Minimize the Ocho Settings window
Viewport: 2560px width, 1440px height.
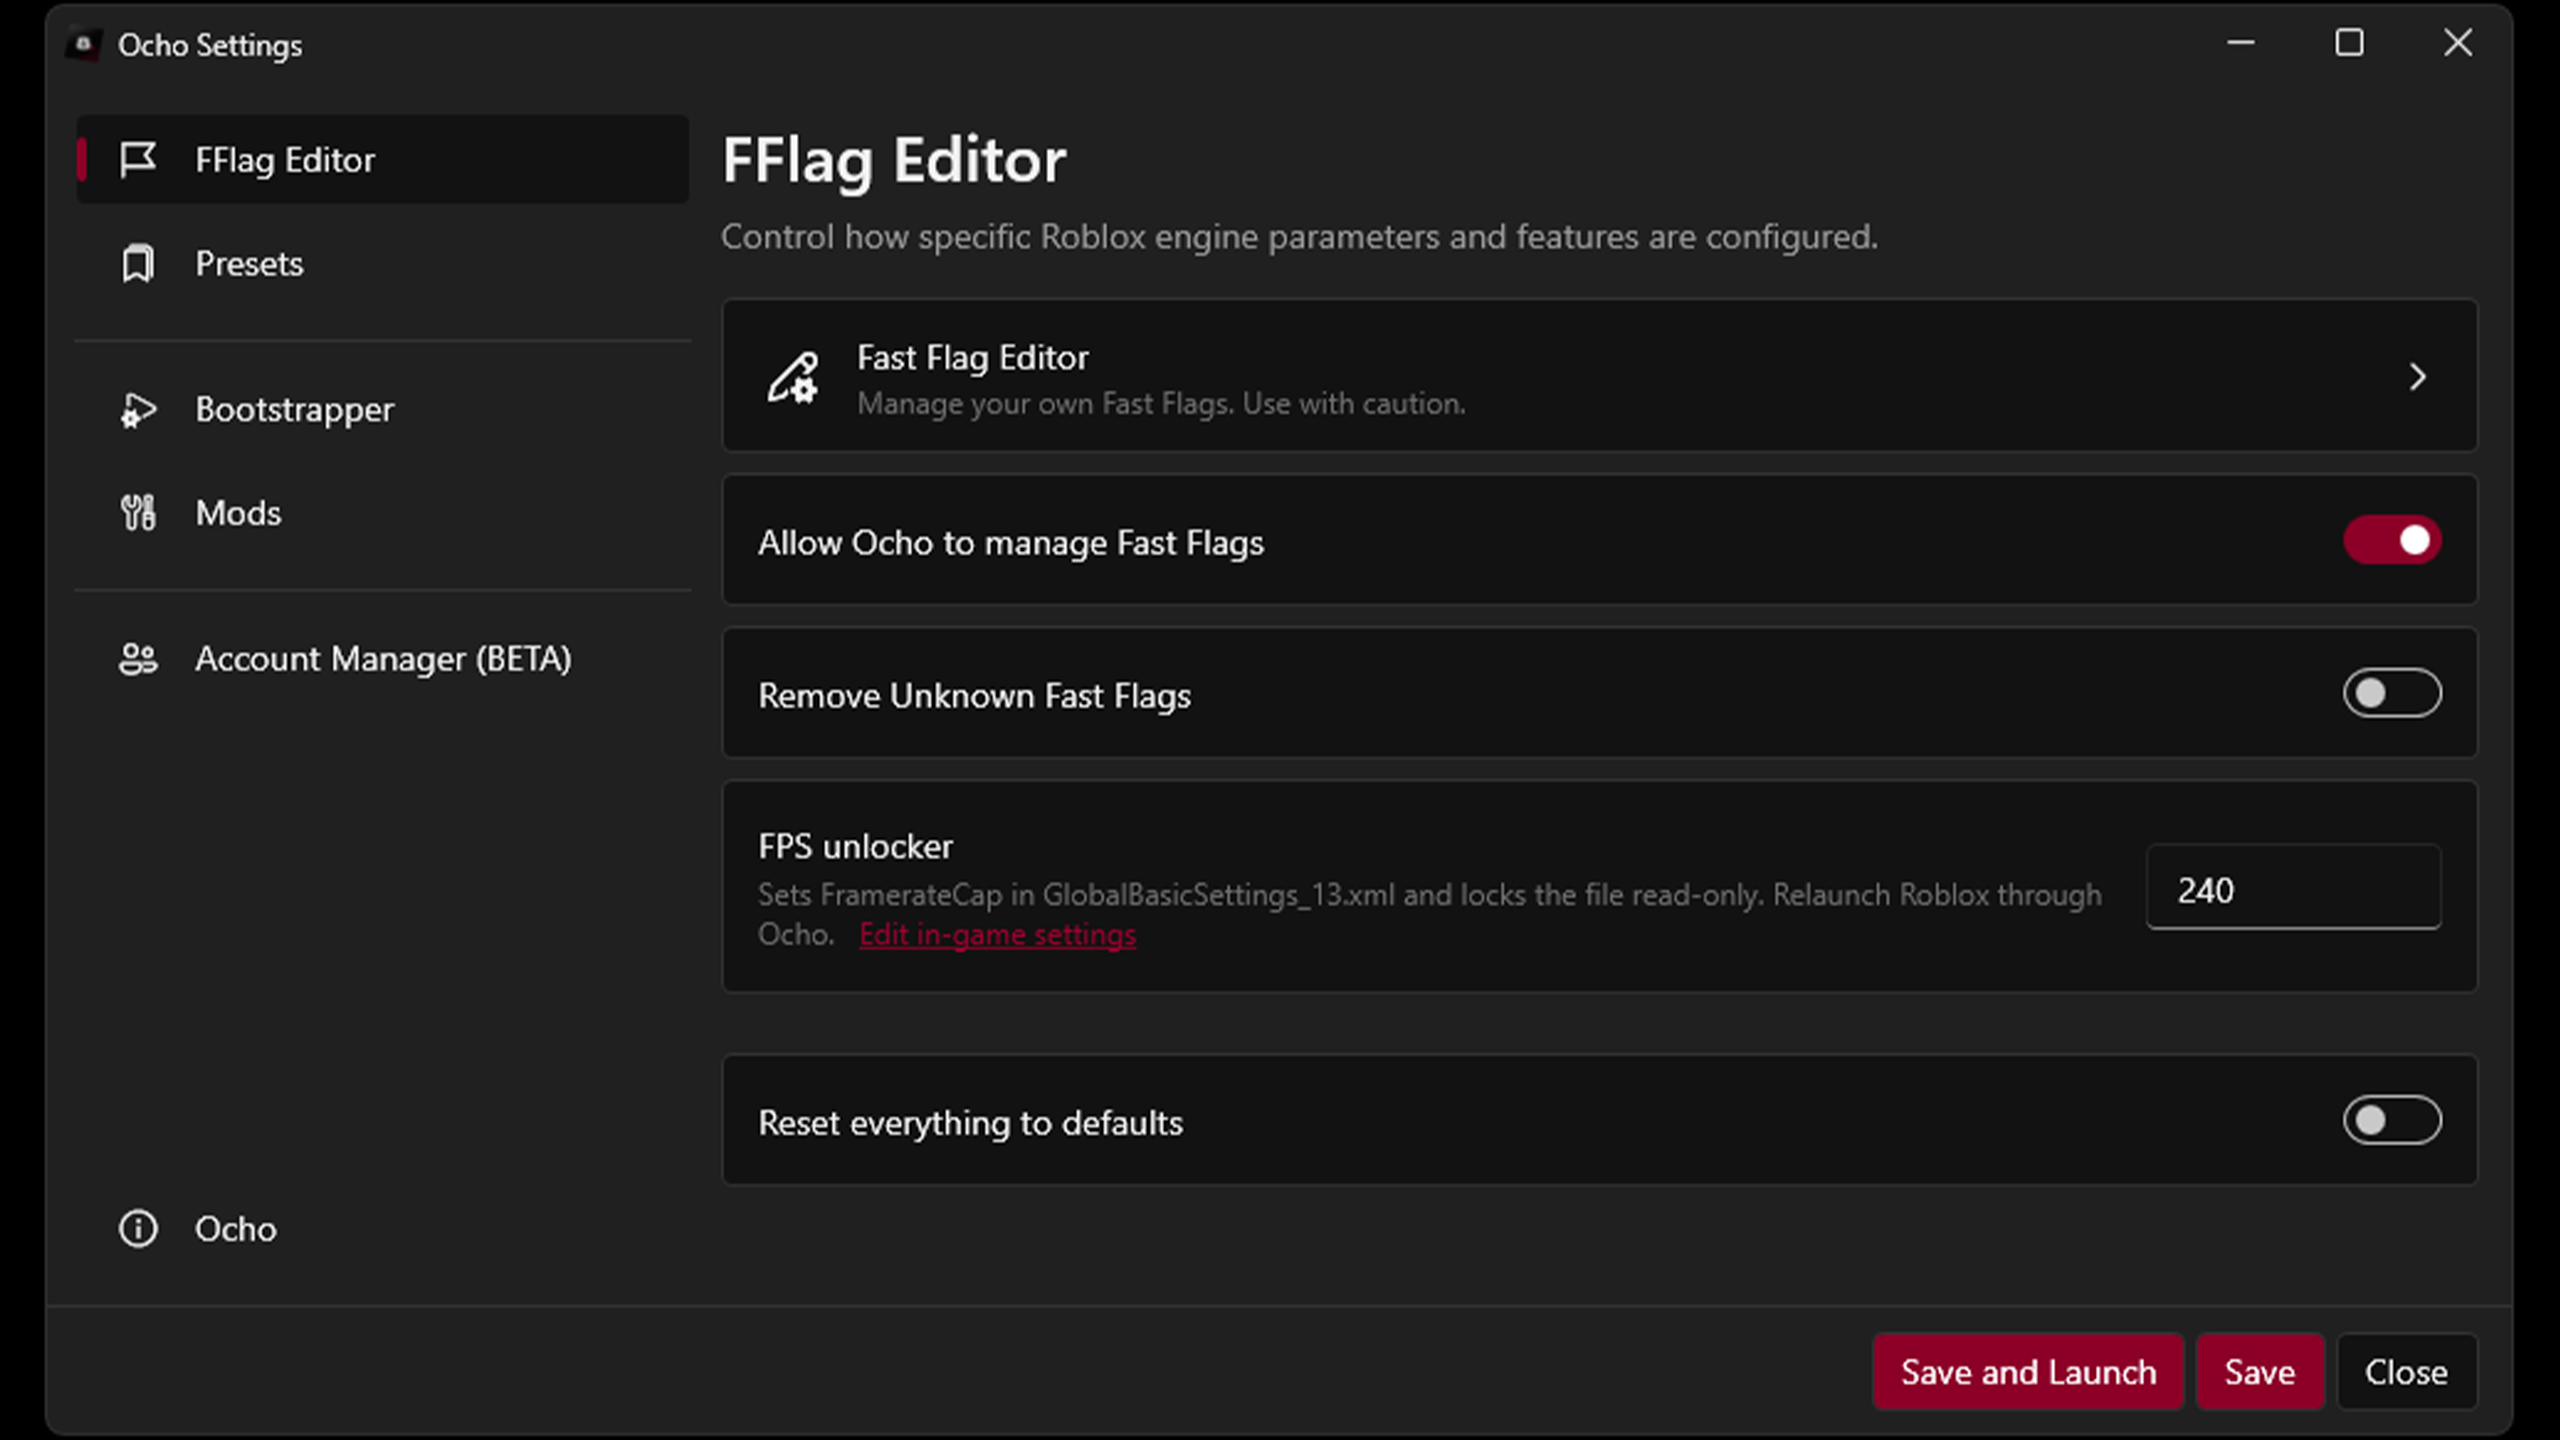(2241, 43)
